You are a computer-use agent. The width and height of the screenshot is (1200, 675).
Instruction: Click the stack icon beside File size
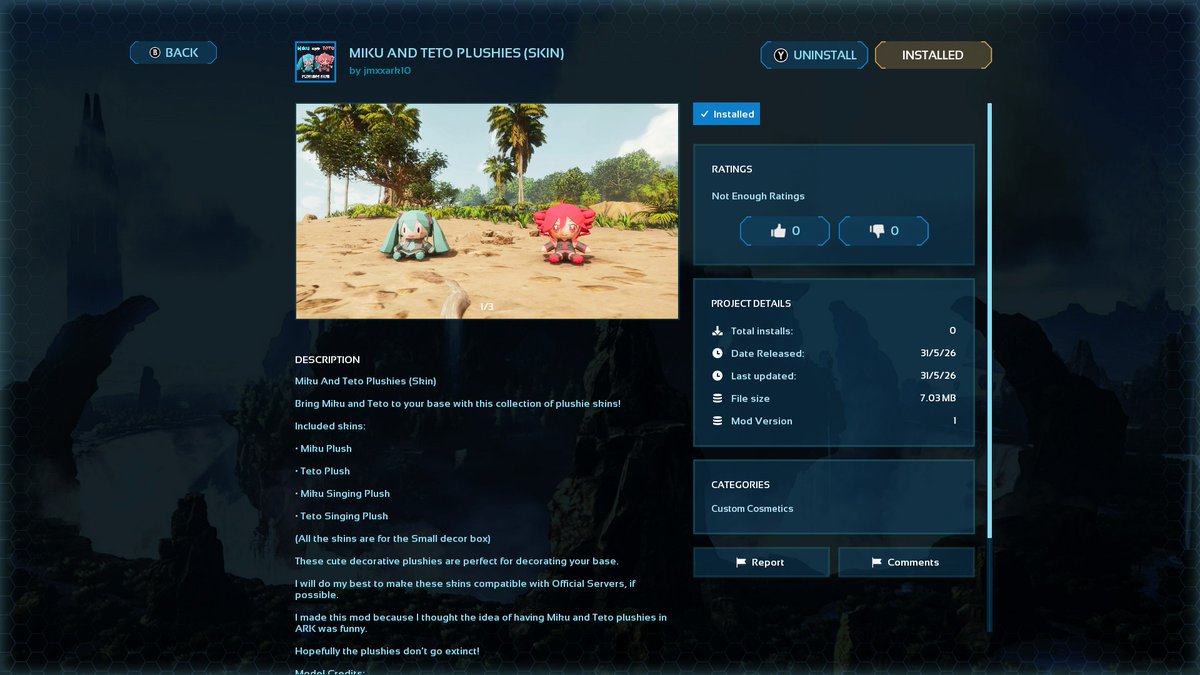(x=717, y=398)
